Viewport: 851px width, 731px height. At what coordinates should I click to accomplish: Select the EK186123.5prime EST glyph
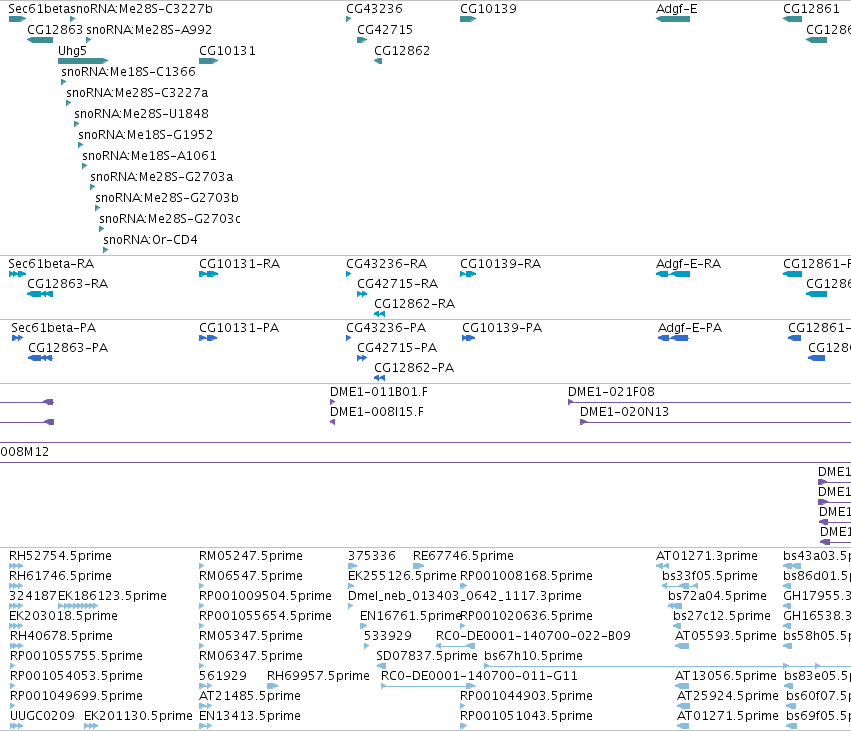(x=78, y=606)
